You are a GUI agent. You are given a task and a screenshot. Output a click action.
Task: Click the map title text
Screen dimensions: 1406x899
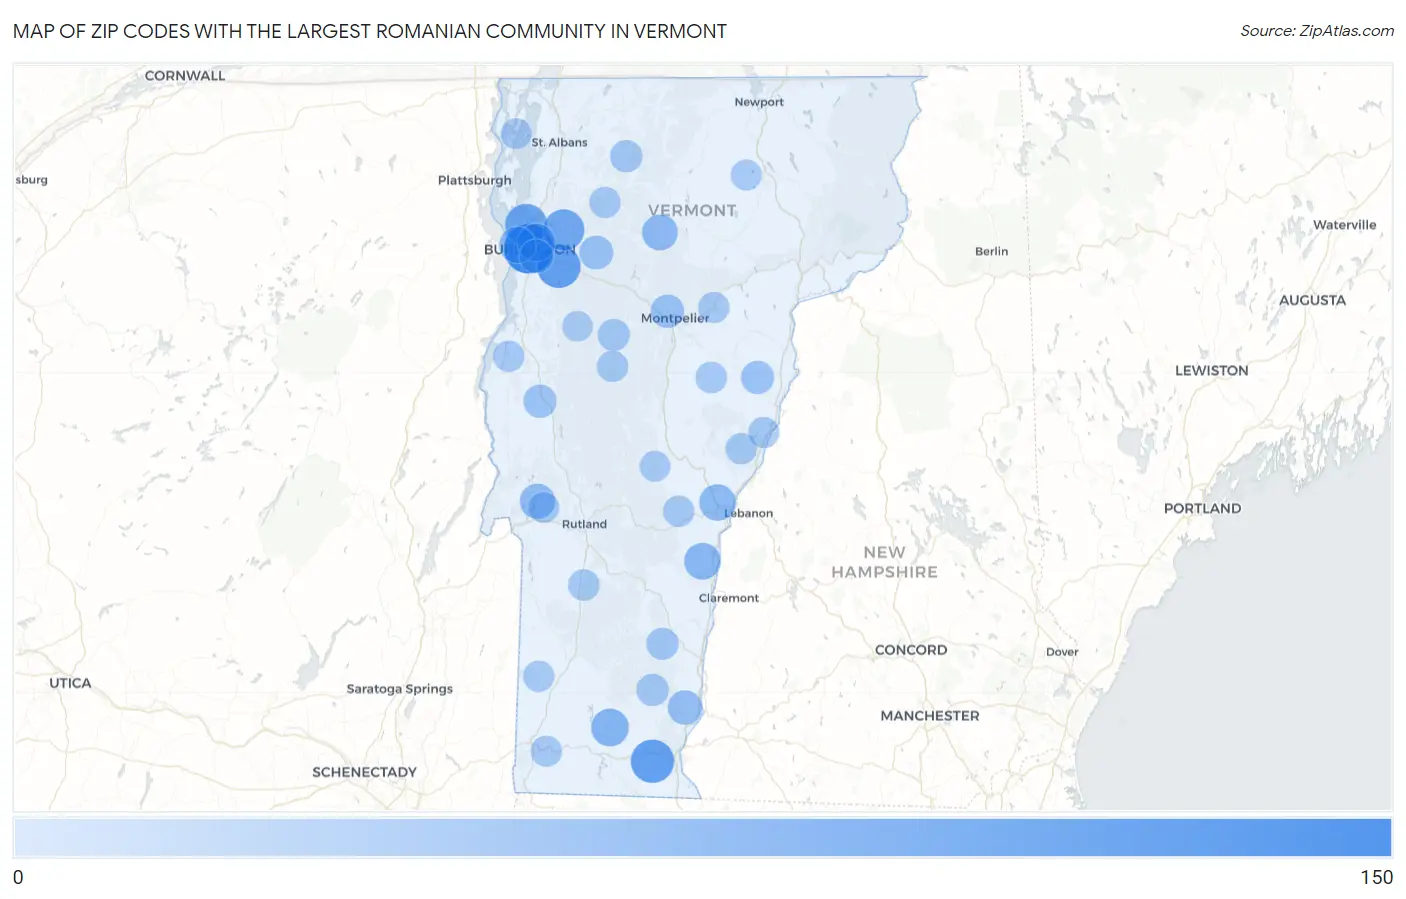(x=370, y=31)
